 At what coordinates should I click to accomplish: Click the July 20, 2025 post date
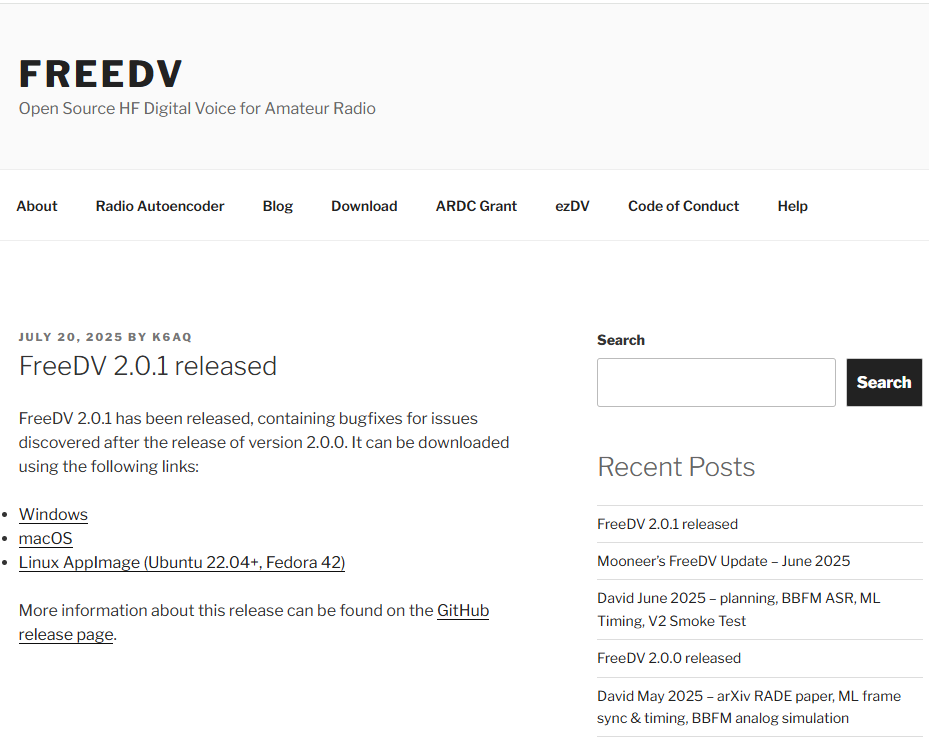[71, 337]
